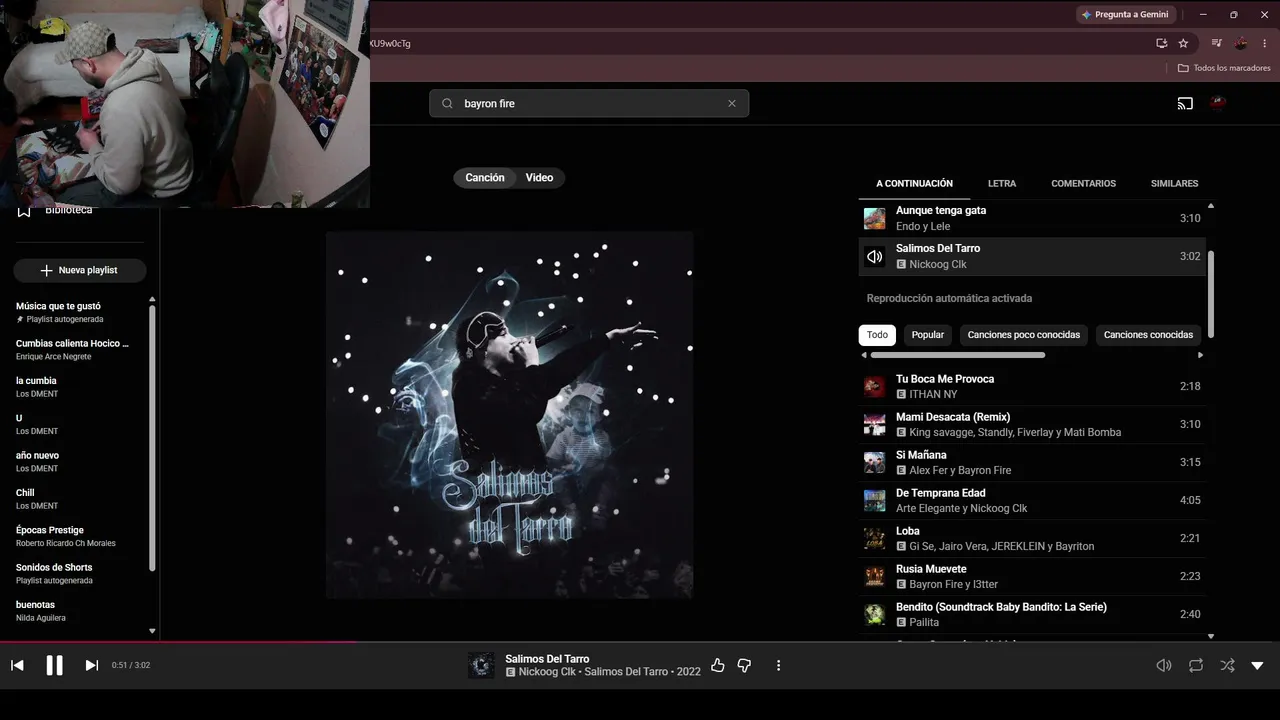Click the now-playing thumbnail in player bar
The width and height of the screenshot is (1280, 720).
tap(481, 665)
